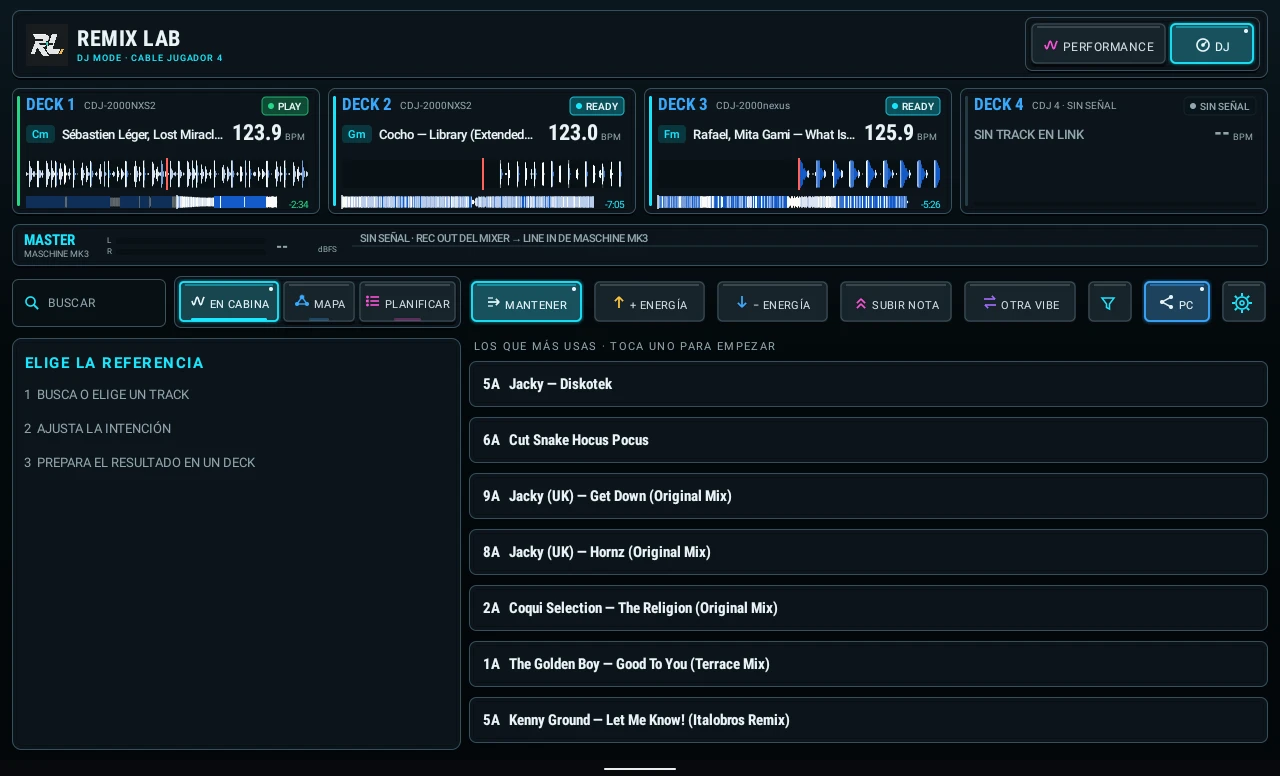This screenshot has width=1280, height=776.
Task: Choose Kenny Ground — Let Me Know! track
Action: point(868,720)
